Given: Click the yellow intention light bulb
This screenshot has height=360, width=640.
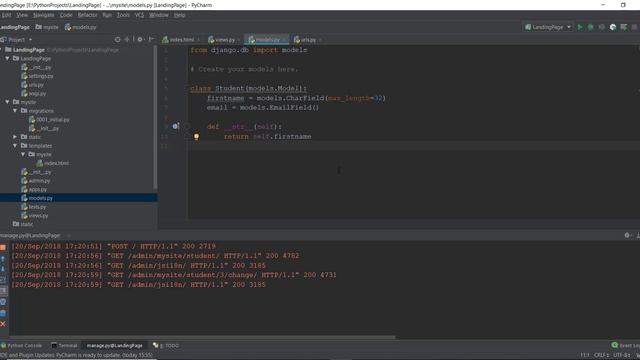Looking at the screenshot, I should click(x=196, y=137).
